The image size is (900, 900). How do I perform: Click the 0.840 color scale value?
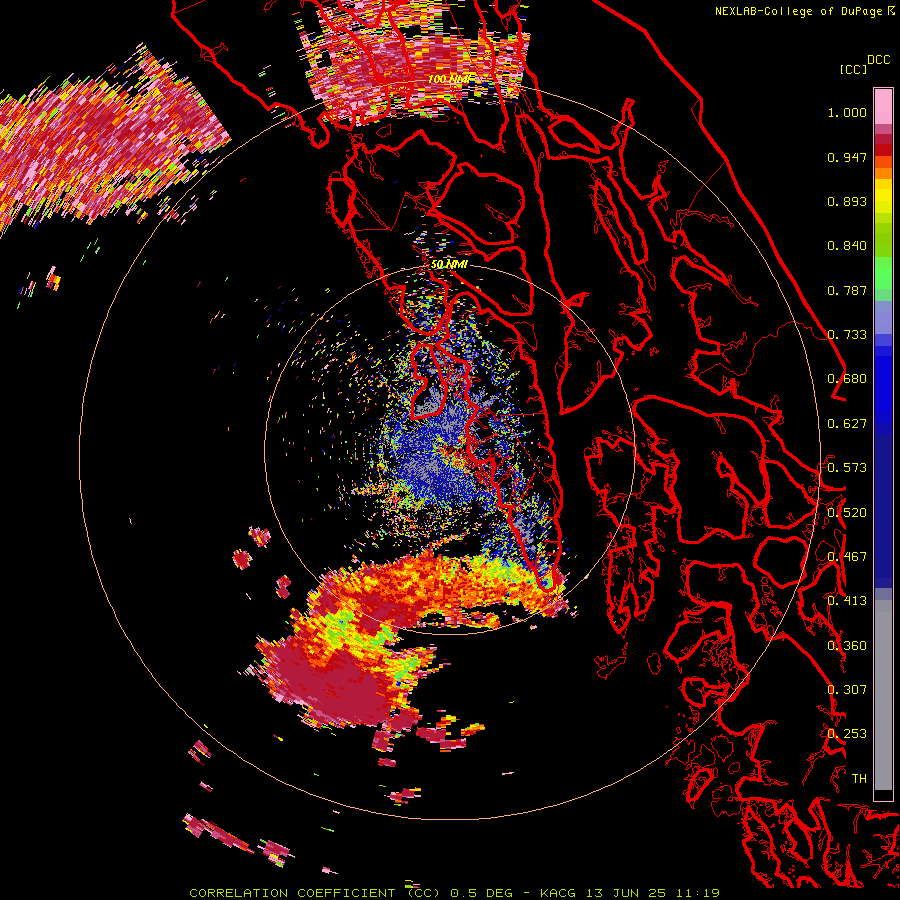[x=847, y=246]
